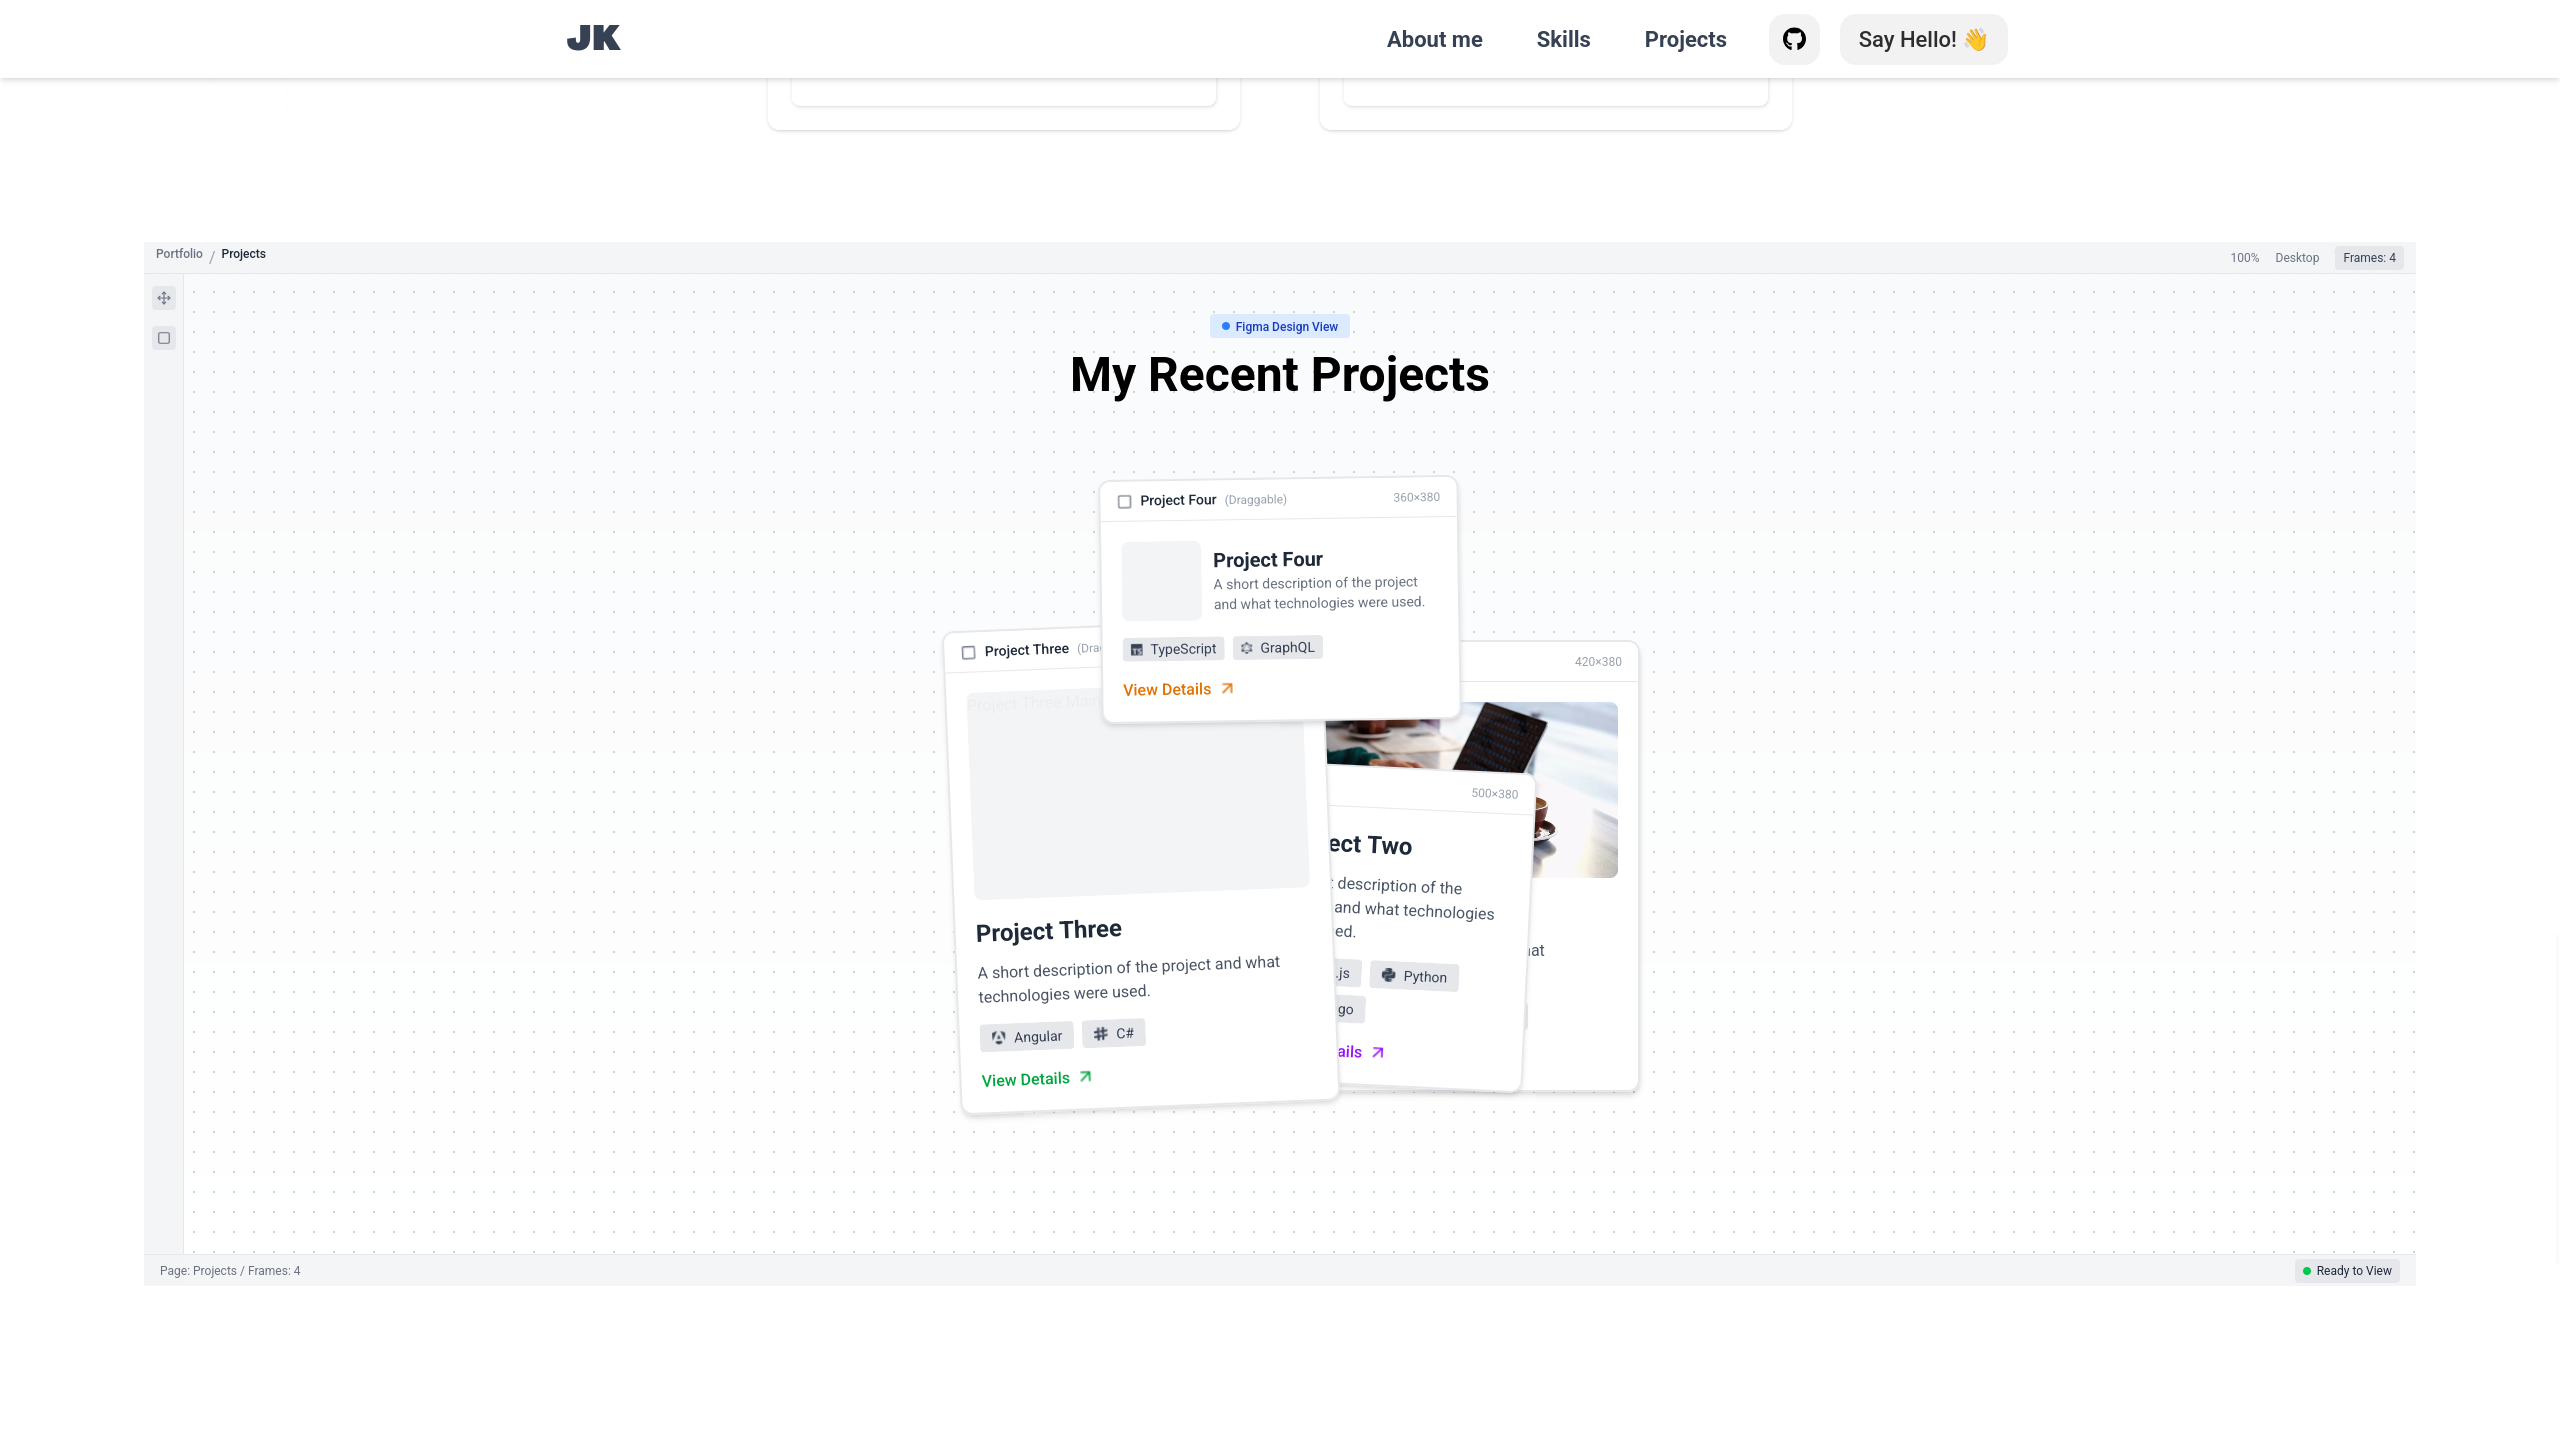Click the C# tag on Project Three
Viewport: 2560px width, 1440px height.
(x=1113, y=1033)
